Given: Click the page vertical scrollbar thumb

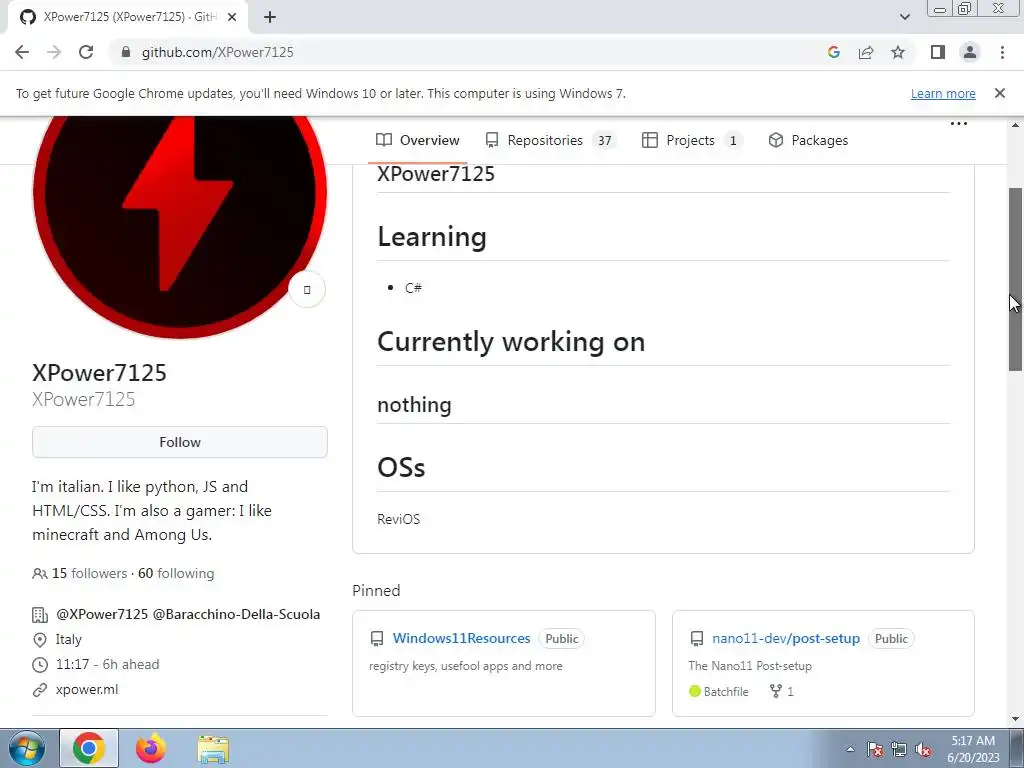Looking at the screenshot, I should (1016, 279).
